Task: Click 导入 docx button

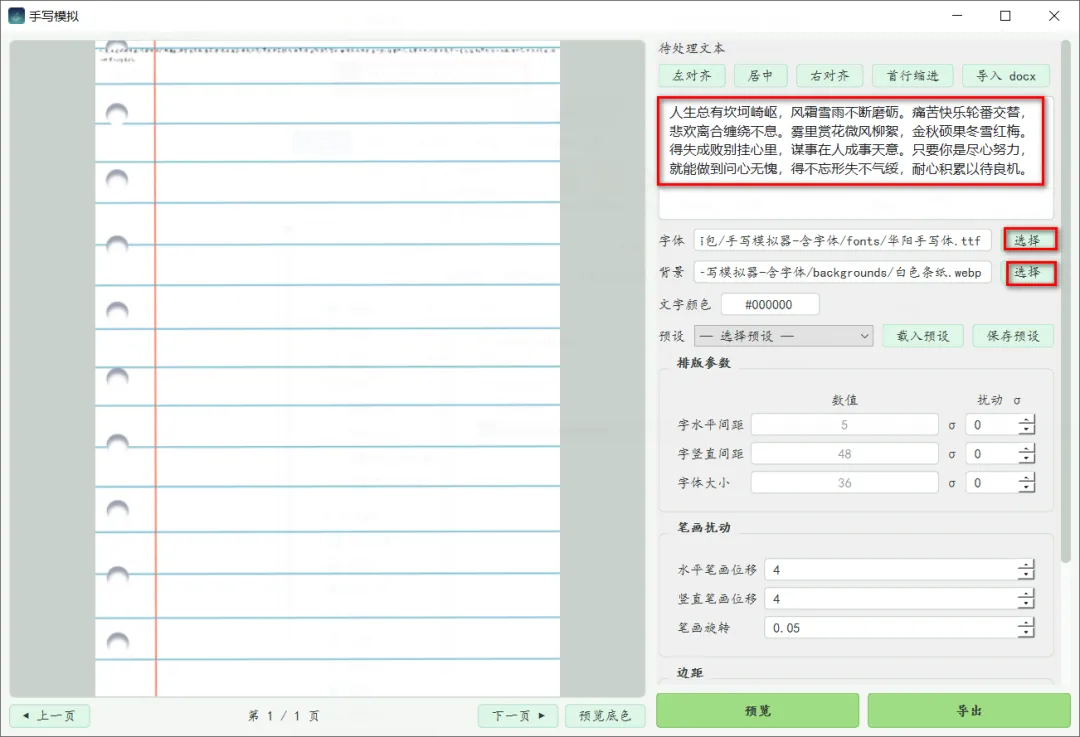Action: point(1006,76)
